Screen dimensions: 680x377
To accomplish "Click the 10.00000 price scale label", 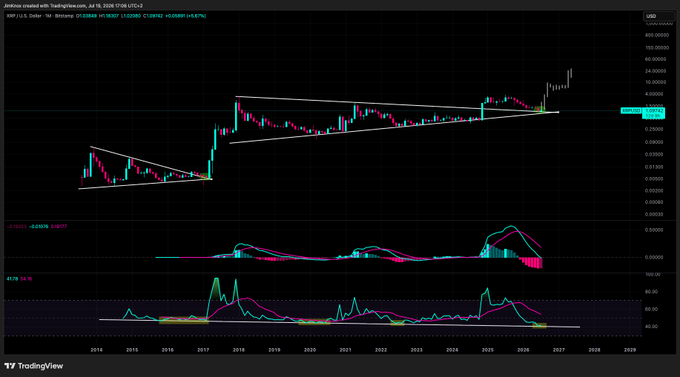I will (655, 82).
